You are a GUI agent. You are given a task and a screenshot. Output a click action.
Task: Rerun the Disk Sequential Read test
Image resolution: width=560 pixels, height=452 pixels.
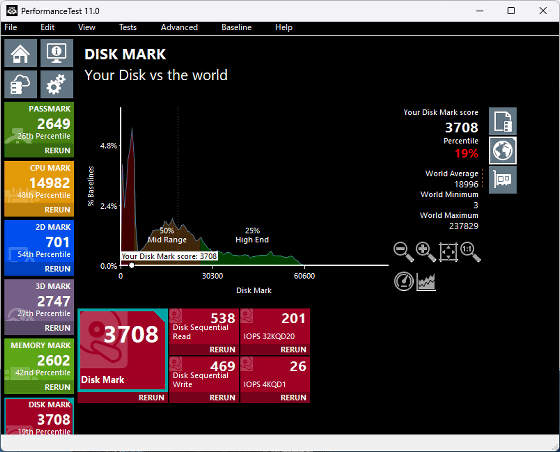222,350
